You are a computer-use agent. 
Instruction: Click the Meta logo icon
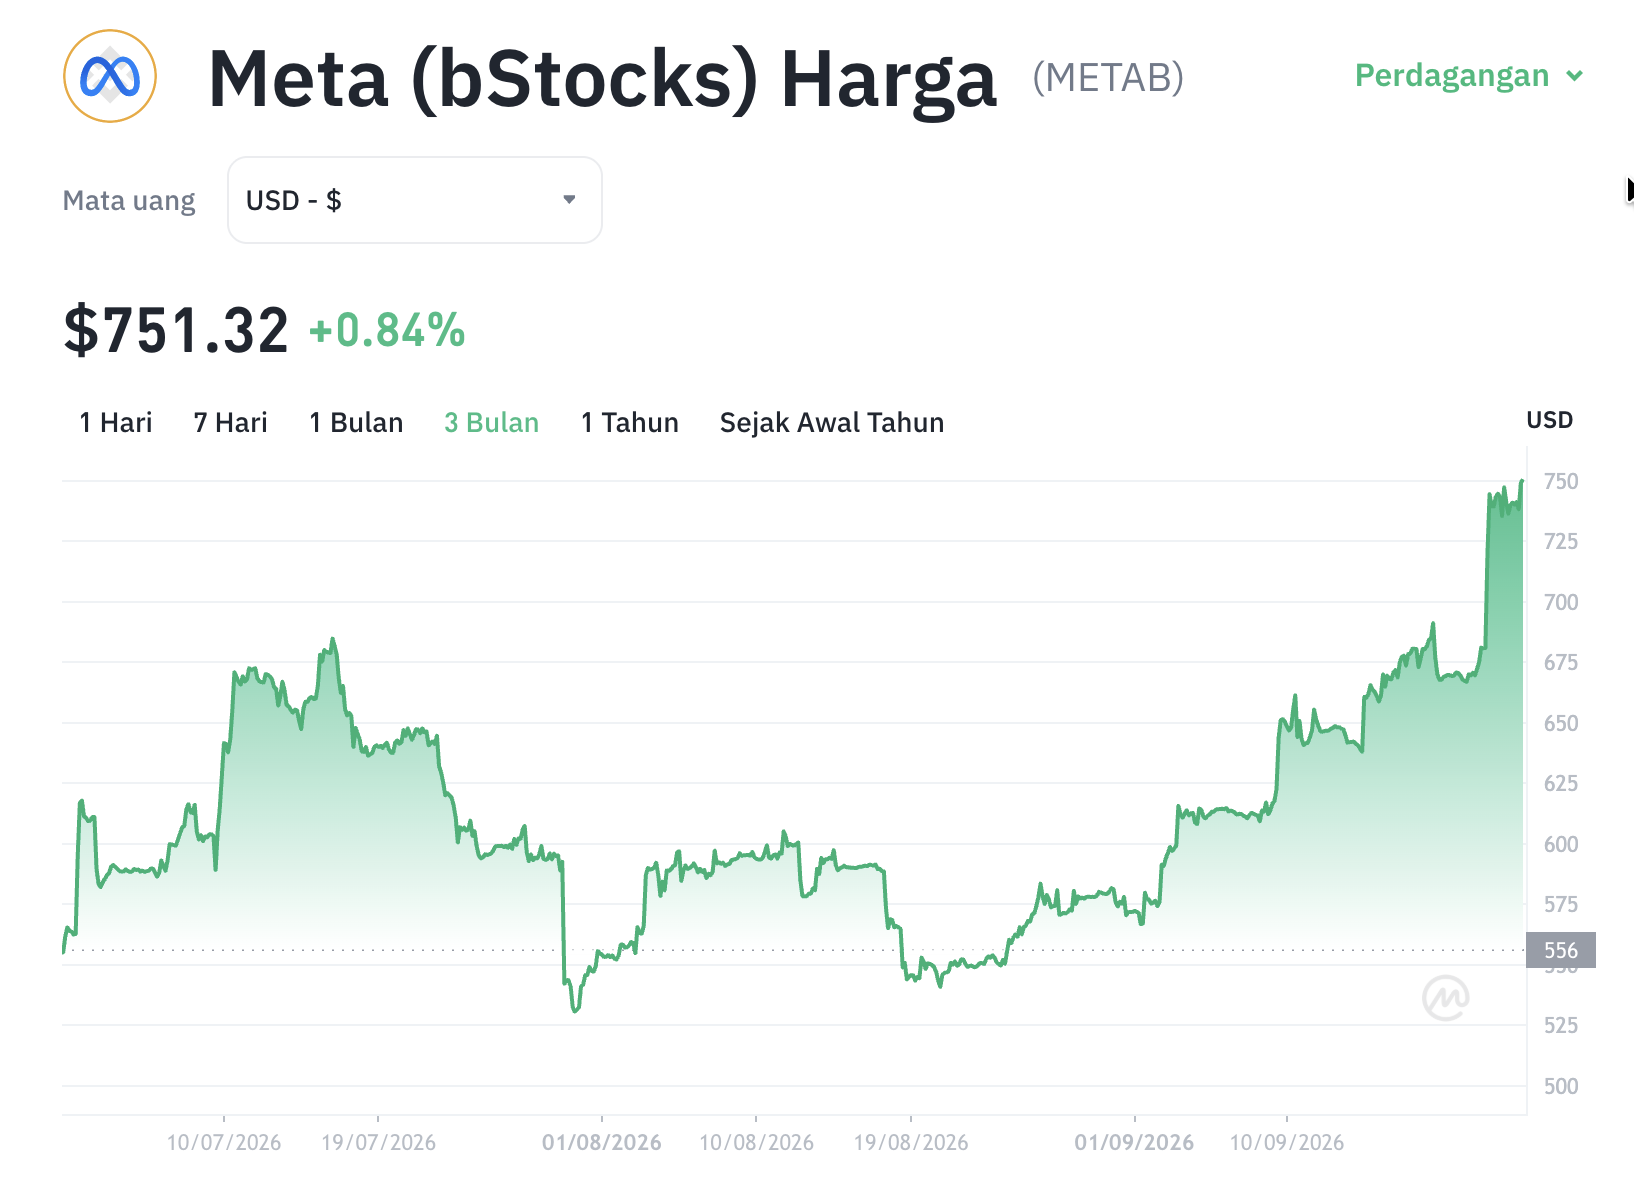tap(110, 76)
